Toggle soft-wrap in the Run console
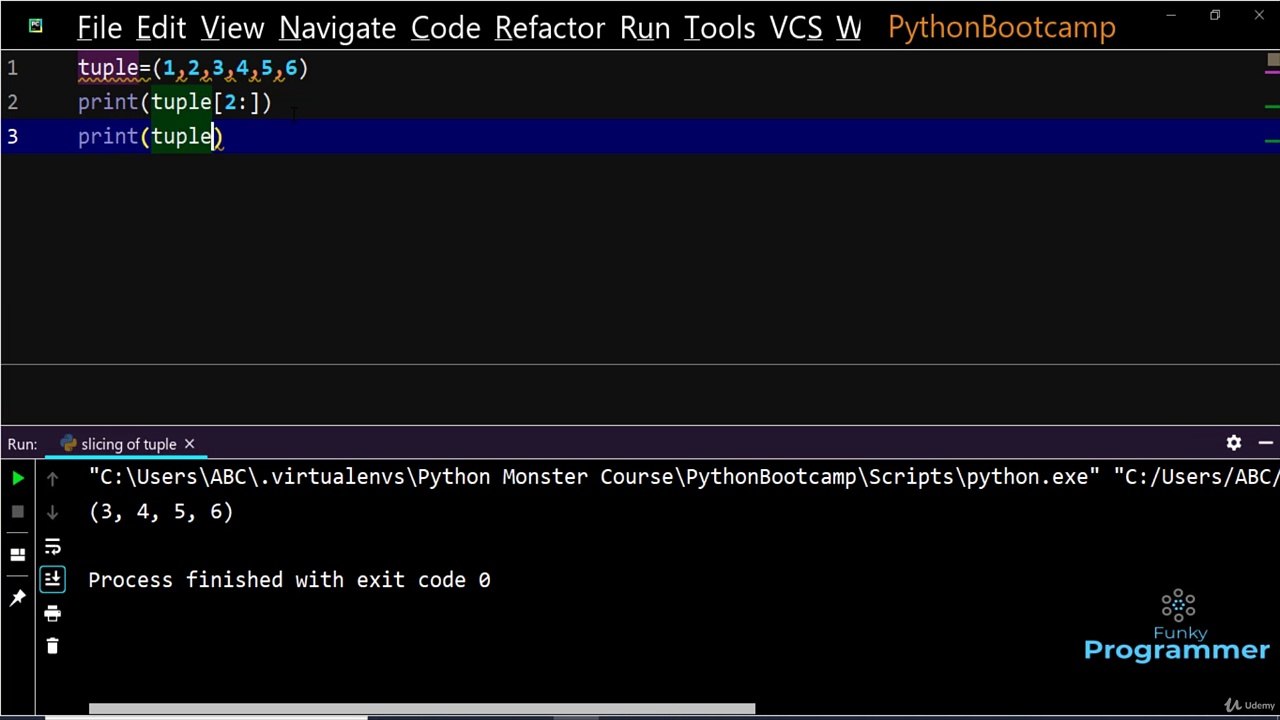 point(52,546)
